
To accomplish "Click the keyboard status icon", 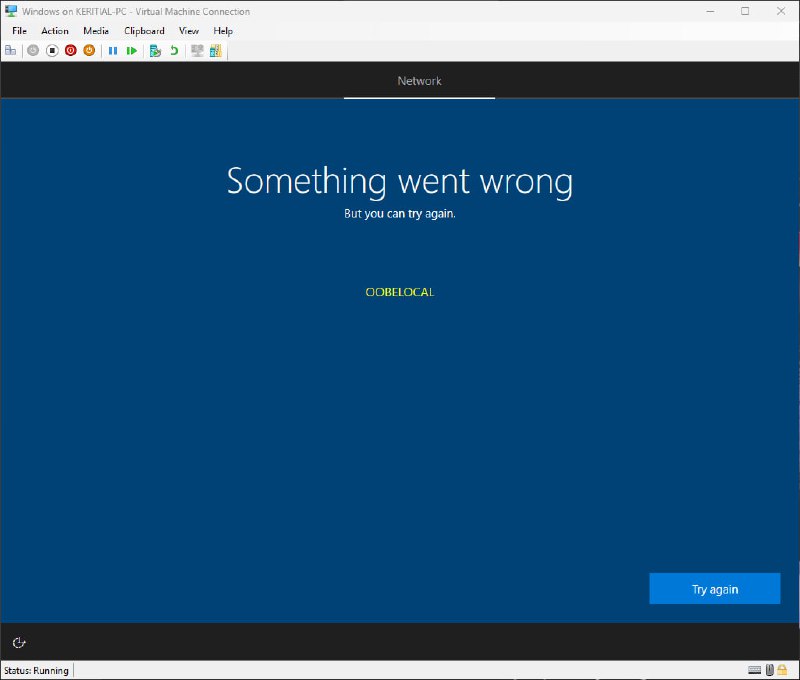I will pyautogui.click(x=753, y=670).
